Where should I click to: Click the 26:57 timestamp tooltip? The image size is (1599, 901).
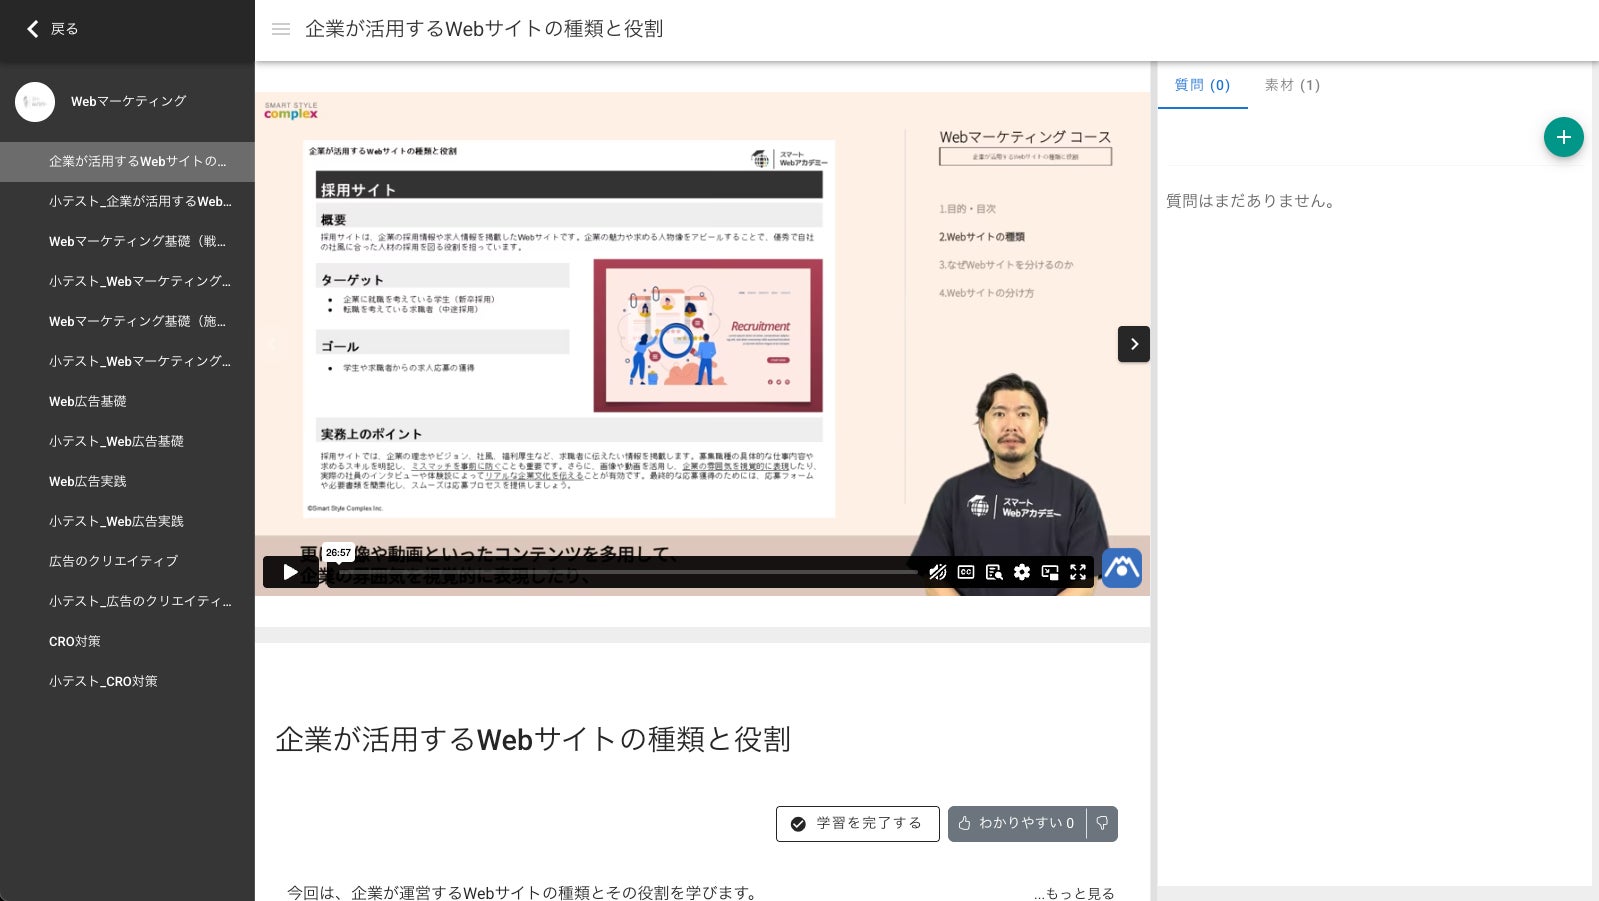point(338,552)
